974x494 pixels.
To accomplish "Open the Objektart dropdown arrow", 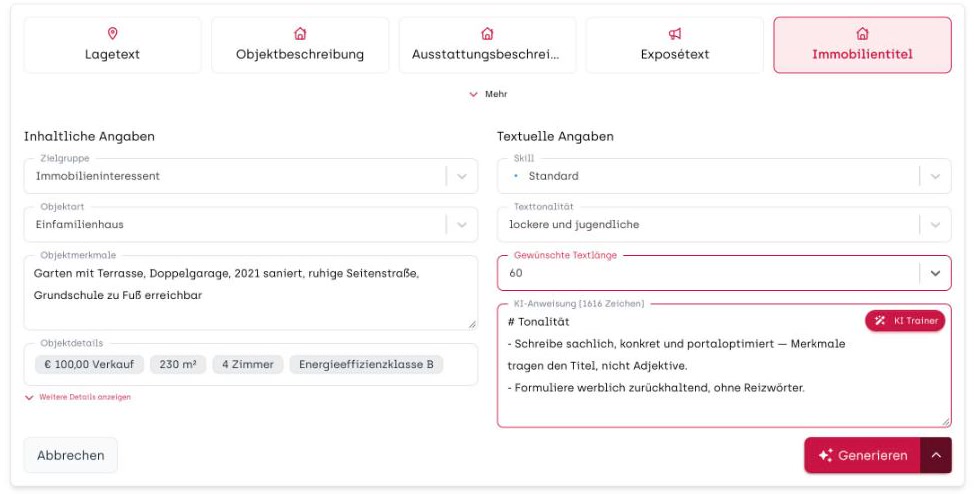I will 462,224.
